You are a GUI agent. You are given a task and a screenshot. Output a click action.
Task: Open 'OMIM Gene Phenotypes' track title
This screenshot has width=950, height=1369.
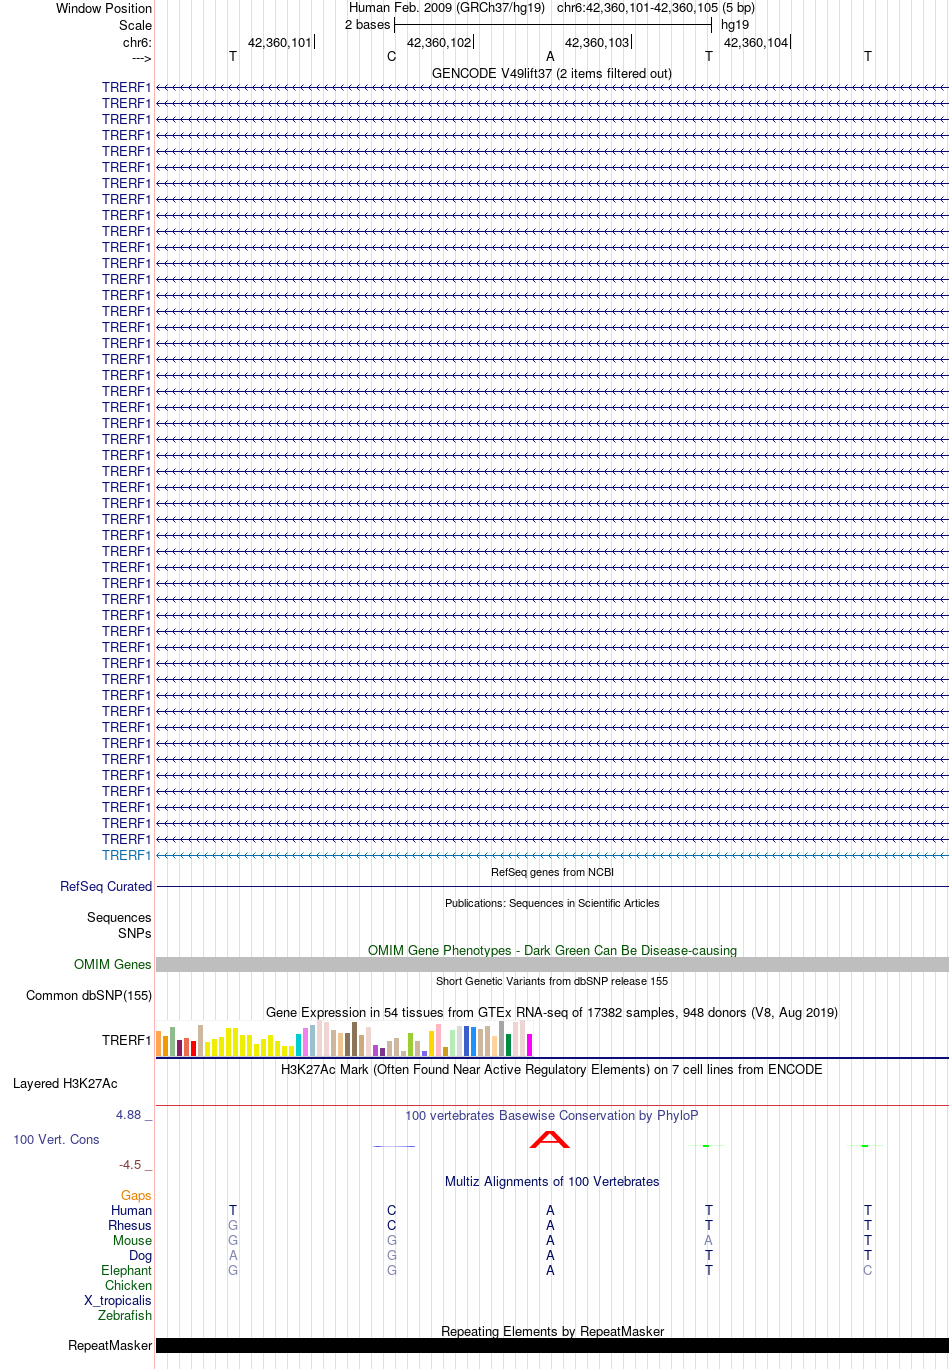pos(552,950)
